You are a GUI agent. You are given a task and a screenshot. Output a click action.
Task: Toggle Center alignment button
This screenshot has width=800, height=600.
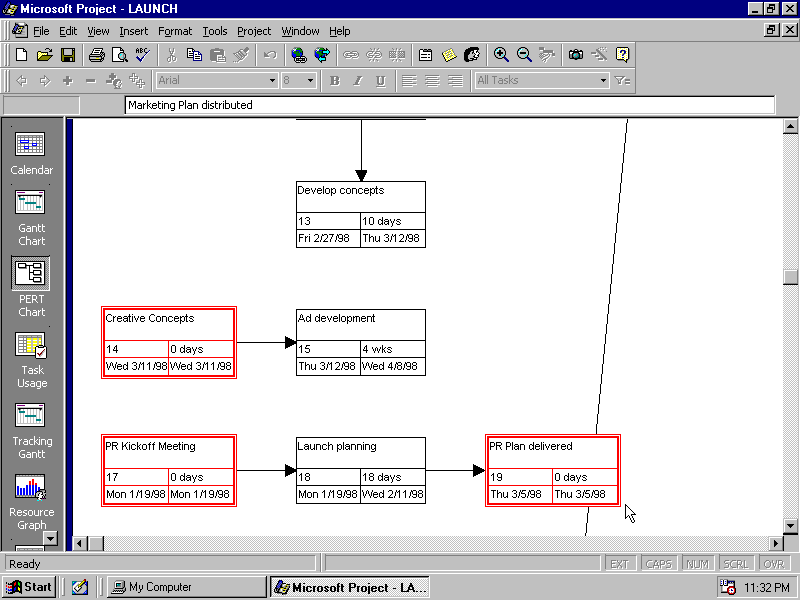(x=432, y=81)
